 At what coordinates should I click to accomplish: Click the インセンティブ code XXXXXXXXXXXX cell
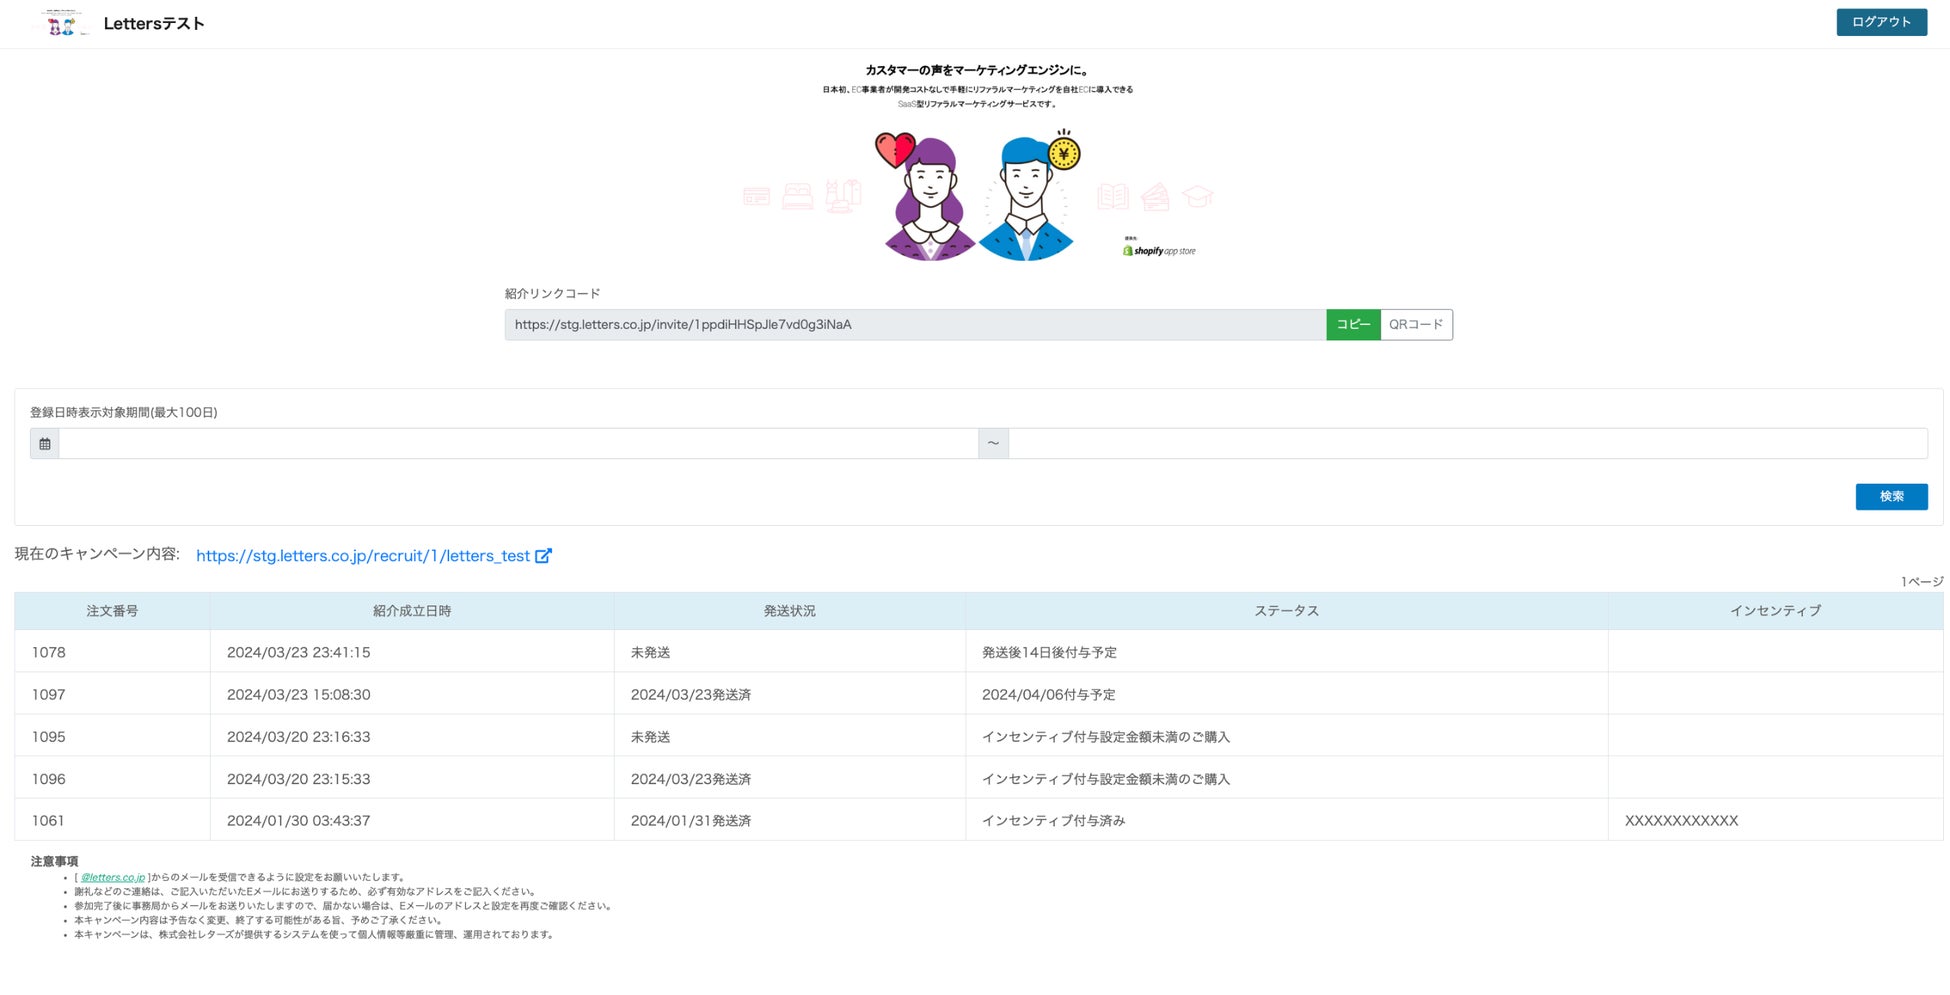pyautogui.click(x=1681, y=821)
